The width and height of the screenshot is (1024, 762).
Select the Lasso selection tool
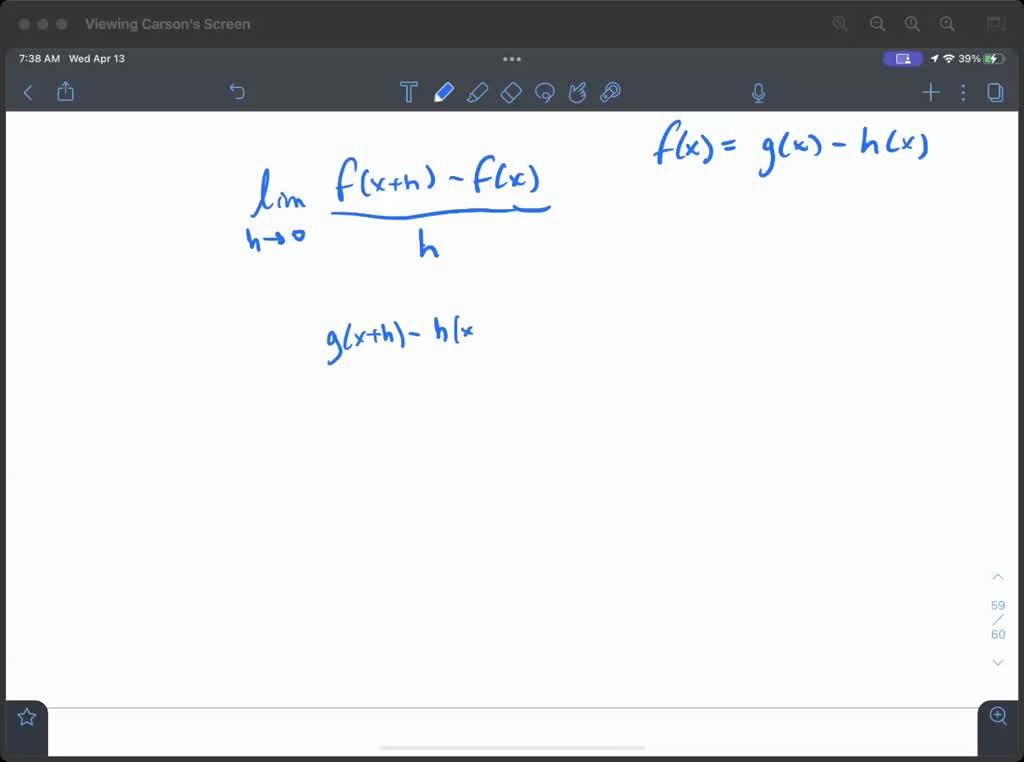pos(545,91)
